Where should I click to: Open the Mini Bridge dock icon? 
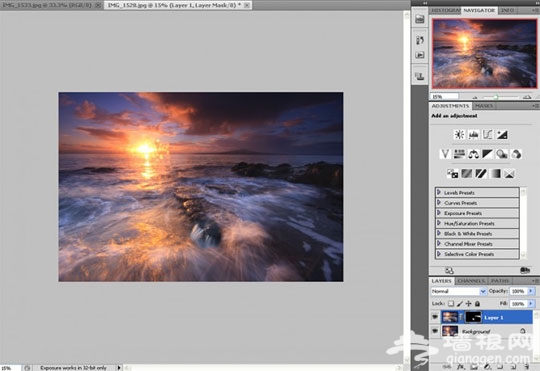[419, 19]
